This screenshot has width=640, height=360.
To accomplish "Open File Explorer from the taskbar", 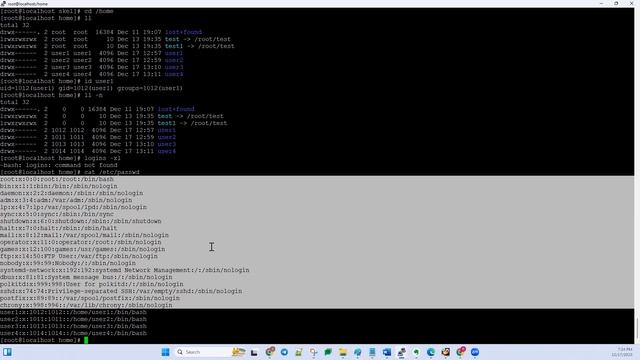I will (343, 352).
